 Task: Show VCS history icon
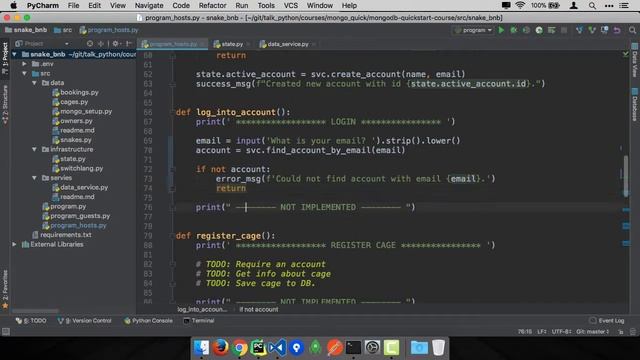tap(604, 30)
